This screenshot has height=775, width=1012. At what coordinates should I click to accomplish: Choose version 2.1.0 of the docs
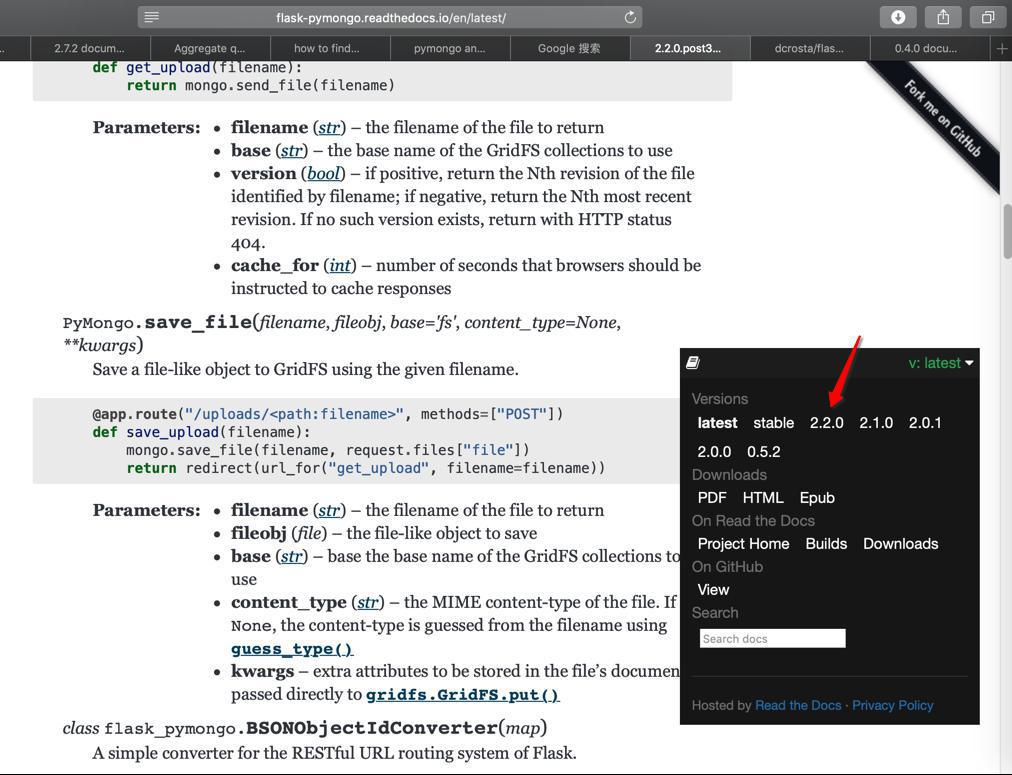pyautogui.click(x=876, y=423)
